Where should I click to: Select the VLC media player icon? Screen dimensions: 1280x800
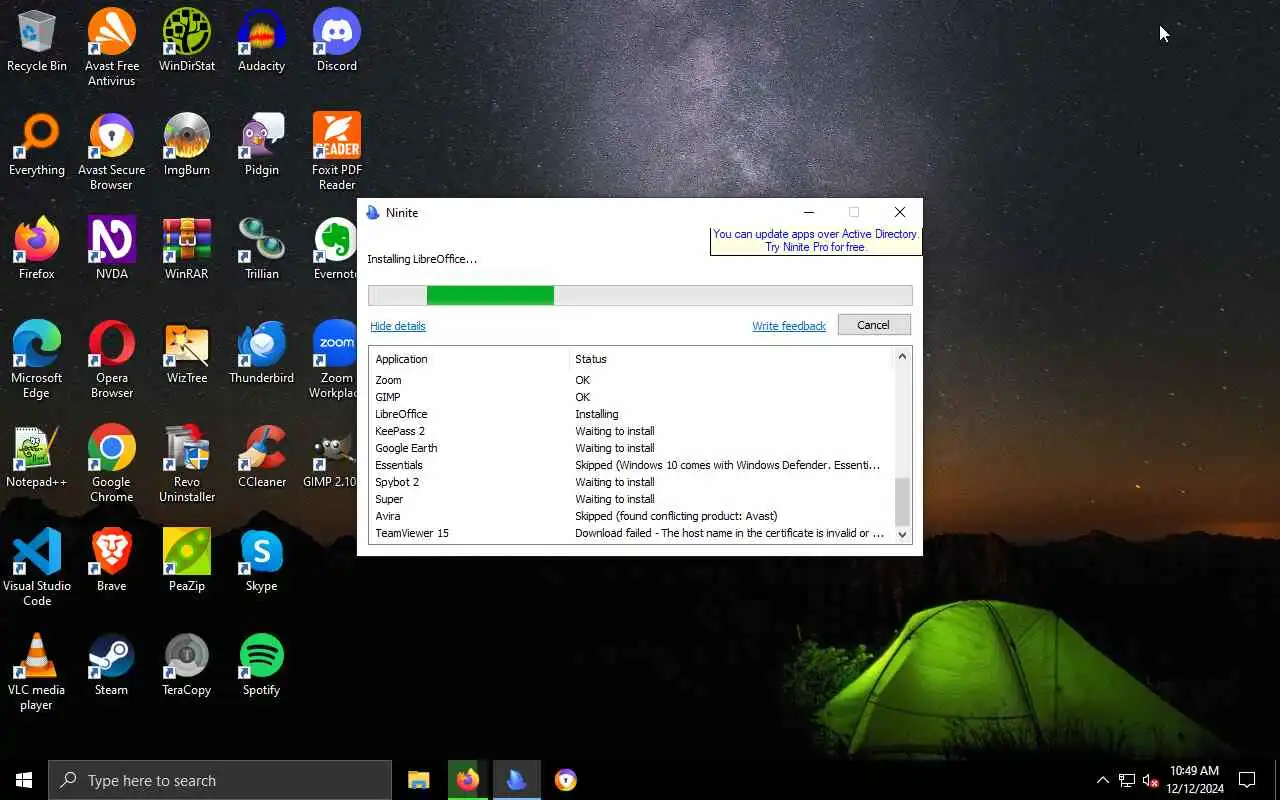37,672
